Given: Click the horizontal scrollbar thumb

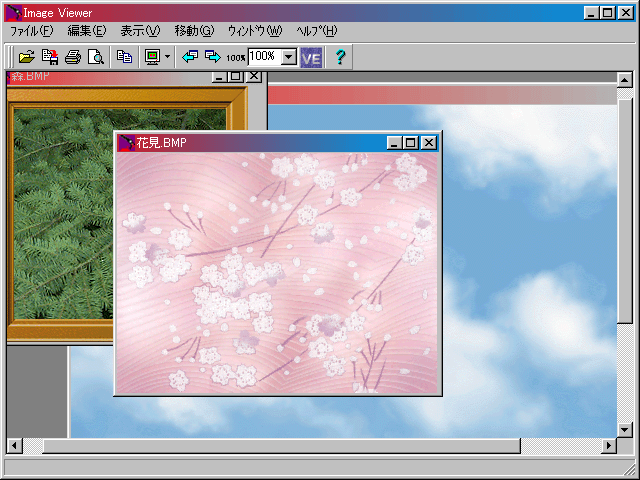Looking at the screenshot, I should (282, 445).
